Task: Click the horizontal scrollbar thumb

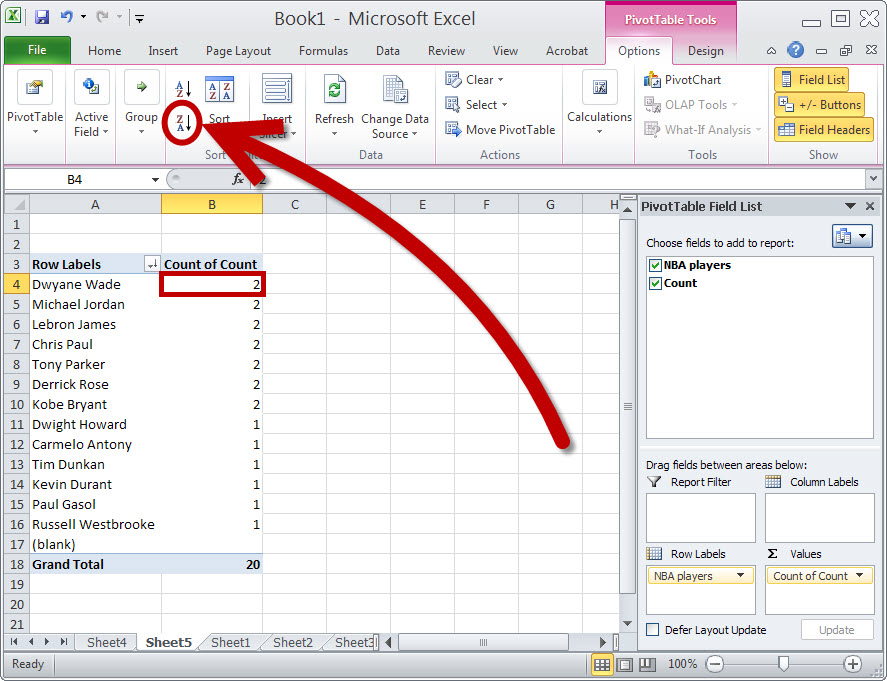Action: 483,643
